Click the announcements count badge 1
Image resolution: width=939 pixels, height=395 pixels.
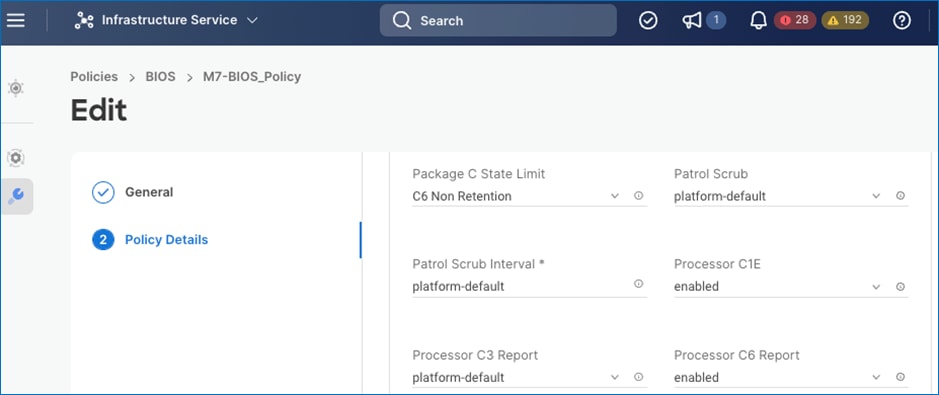716,20
